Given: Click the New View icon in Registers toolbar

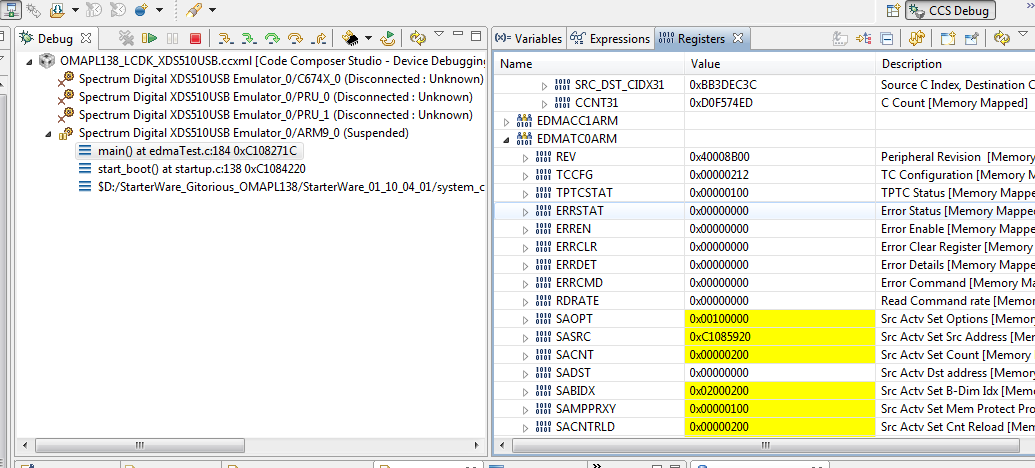Looking at the screenshot, I should click(x=948, y=39).
